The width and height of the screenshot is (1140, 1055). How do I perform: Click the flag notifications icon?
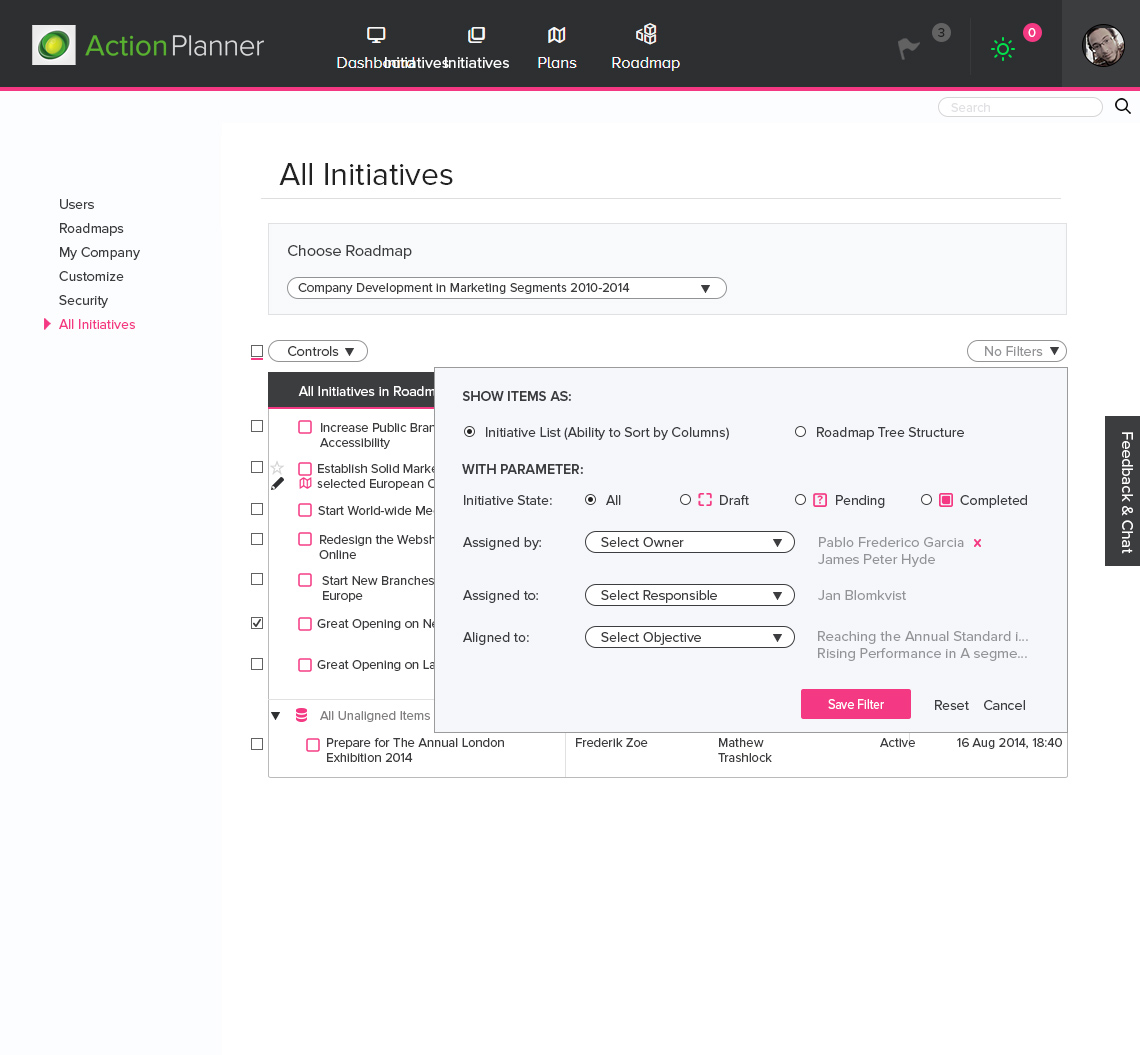(908, 49)
